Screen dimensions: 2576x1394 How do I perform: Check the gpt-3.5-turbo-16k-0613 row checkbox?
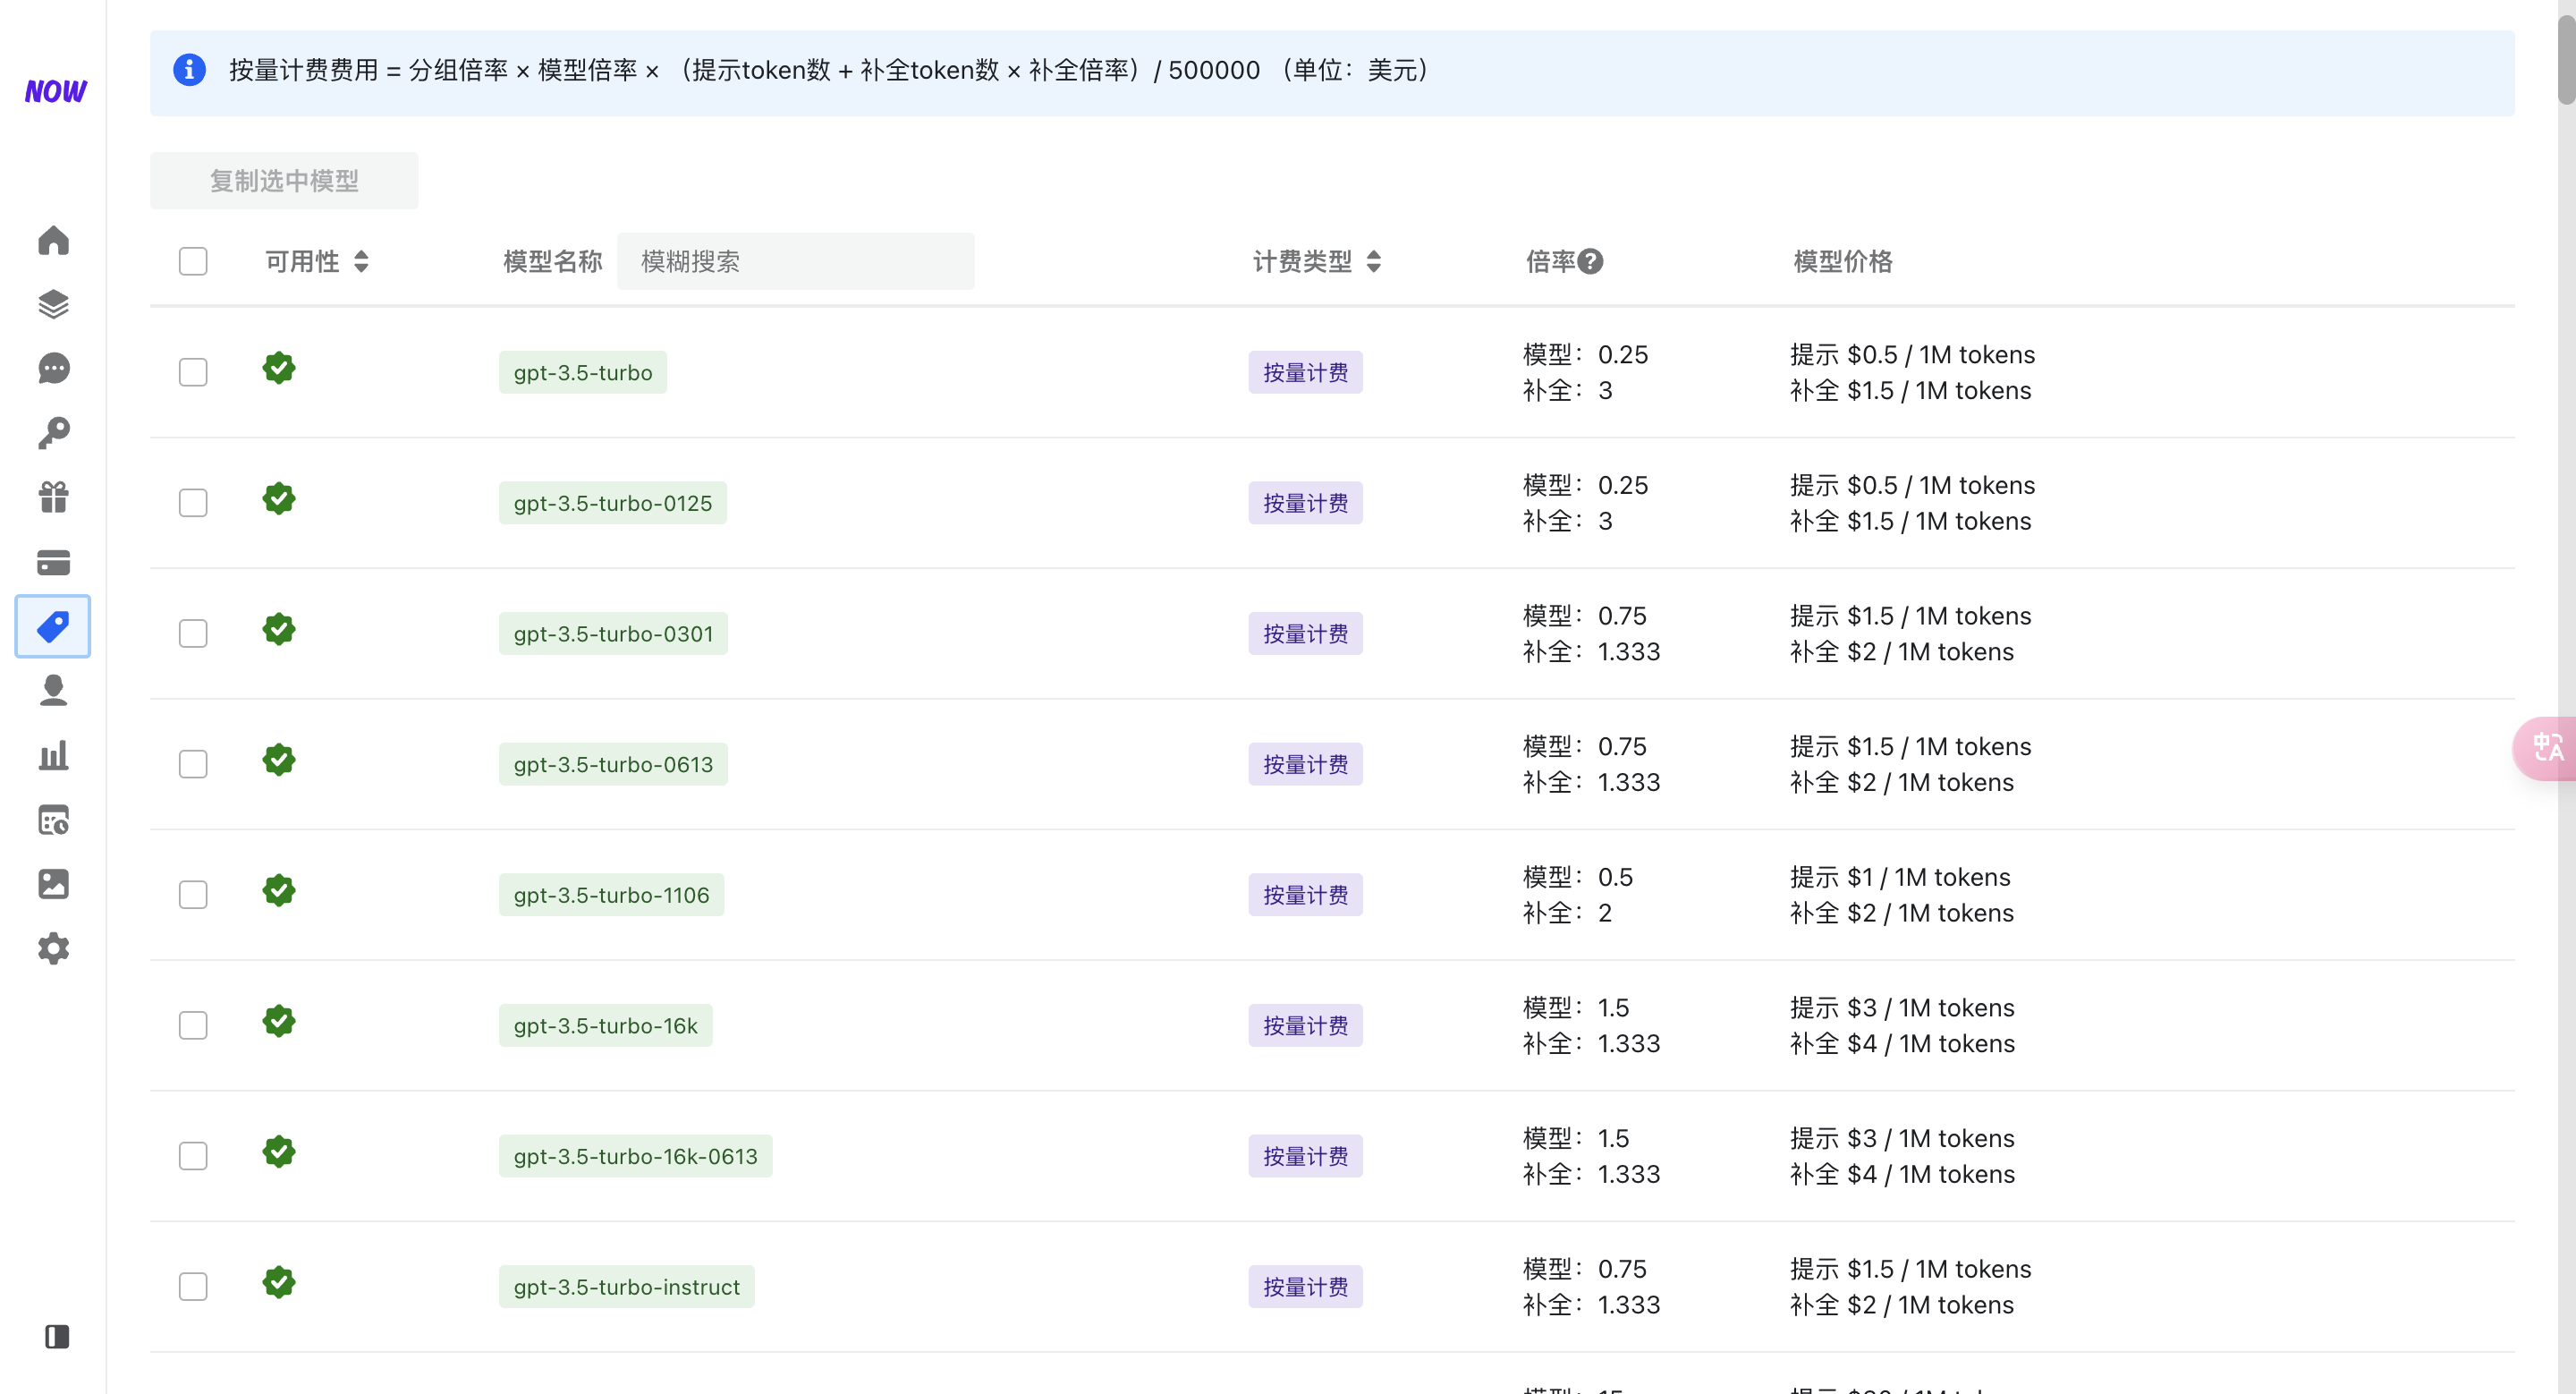(193, 1156)
